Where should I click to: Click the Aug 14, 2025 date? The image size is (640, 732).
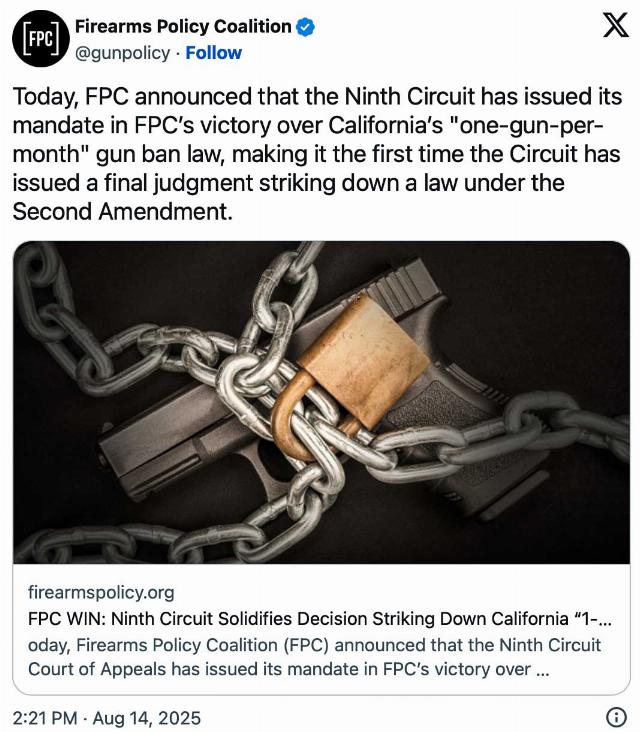pyautogui.click(x=147, y=718)
